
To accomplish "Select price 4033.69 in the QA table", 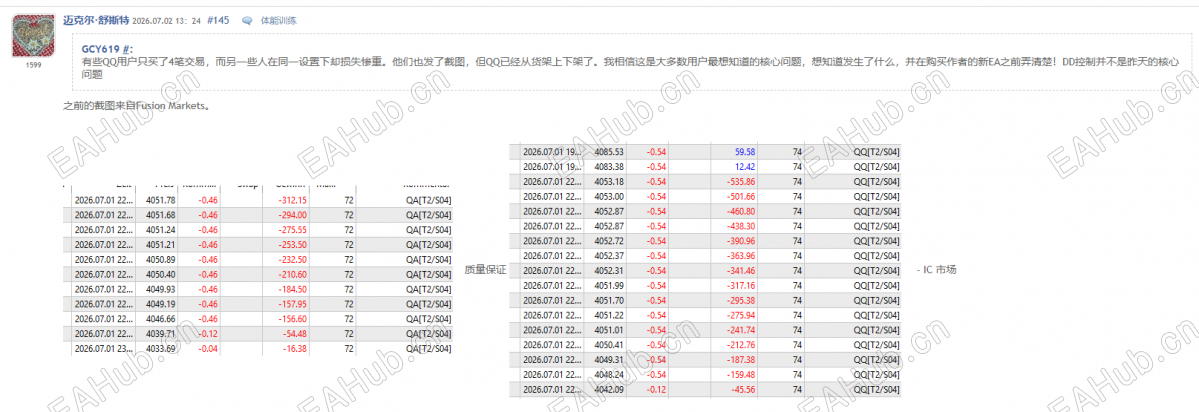I will click(x=160, y=348).
